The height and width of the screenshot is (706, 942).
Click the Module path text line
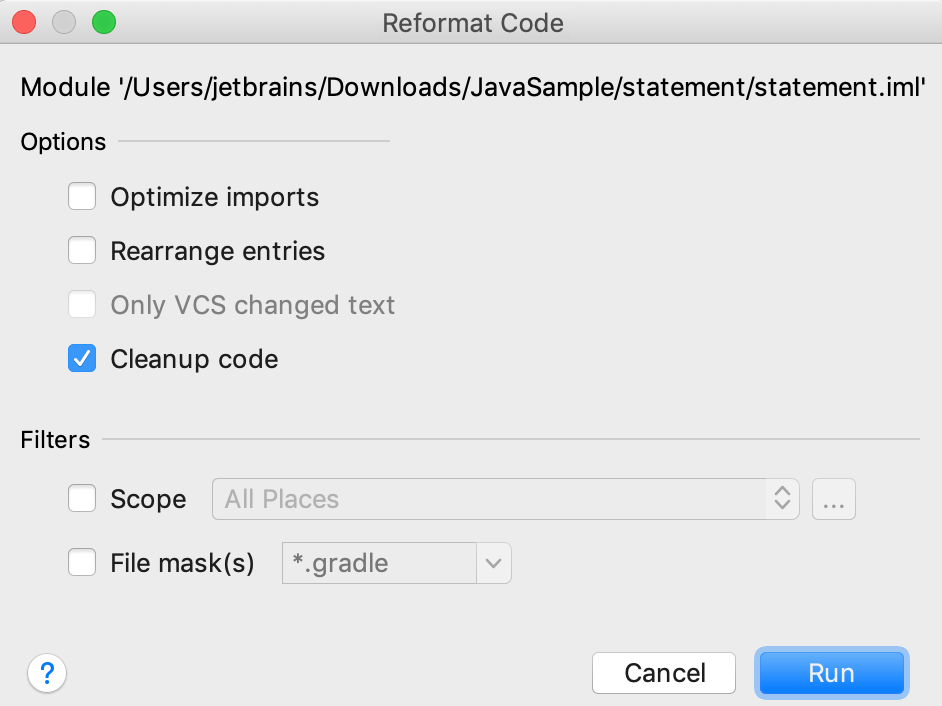[473, 88]
